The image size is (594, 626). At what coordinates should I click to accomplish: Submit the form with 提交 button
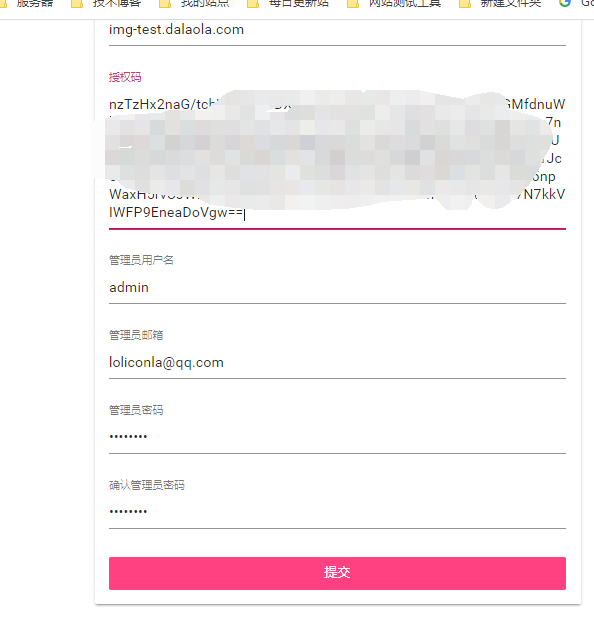[x=337, y=573]
